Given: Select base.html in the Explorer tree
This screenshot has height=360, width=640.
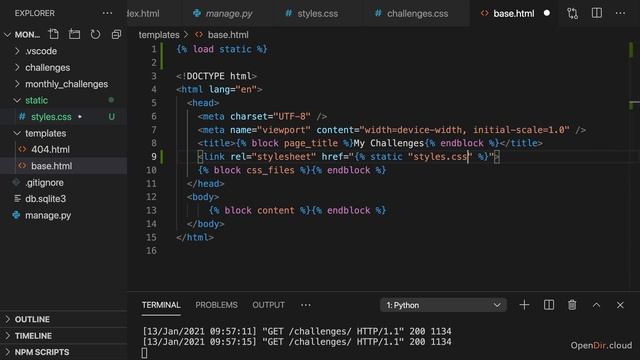Looking at the screenshot, I should tap(51, 166).
